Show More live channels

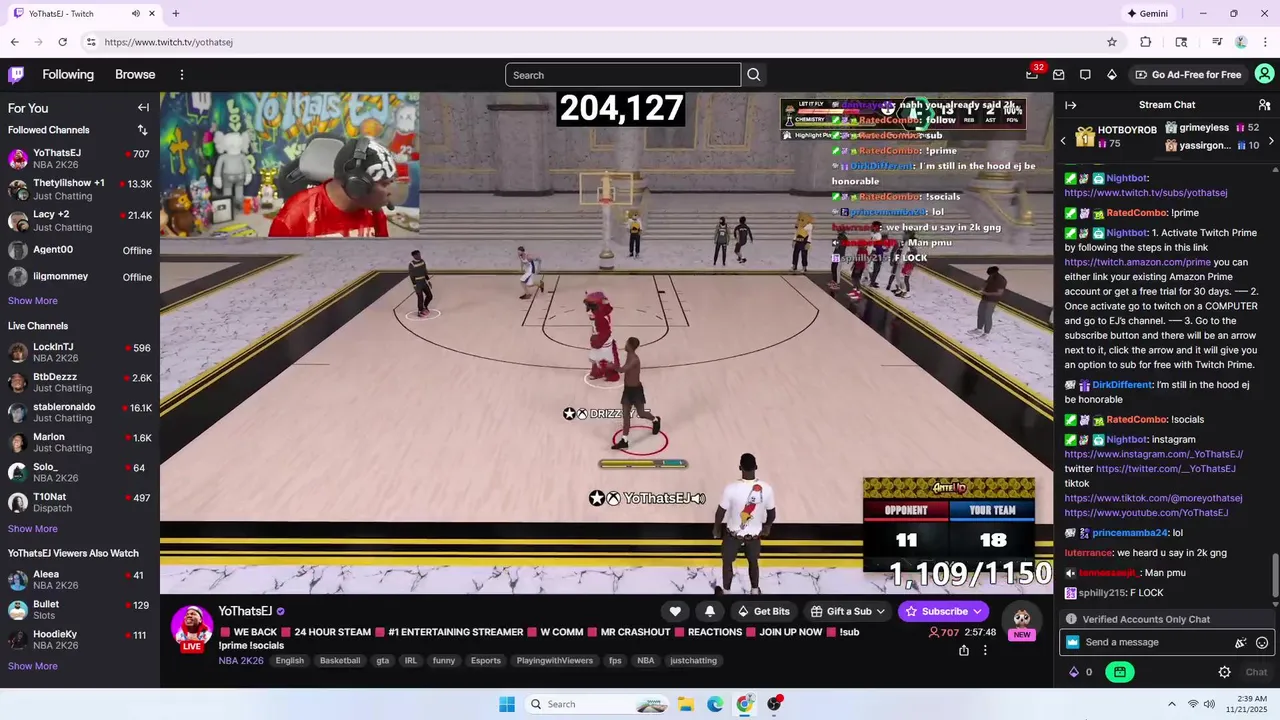click(33, 529)
